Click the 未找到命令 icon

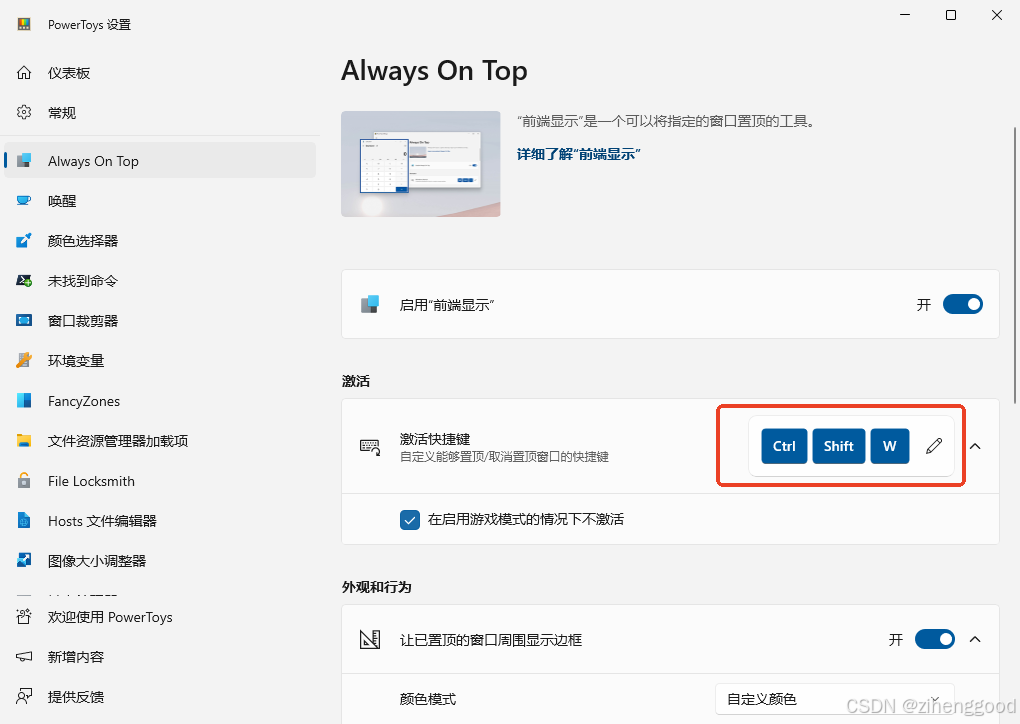coord(24,281)
